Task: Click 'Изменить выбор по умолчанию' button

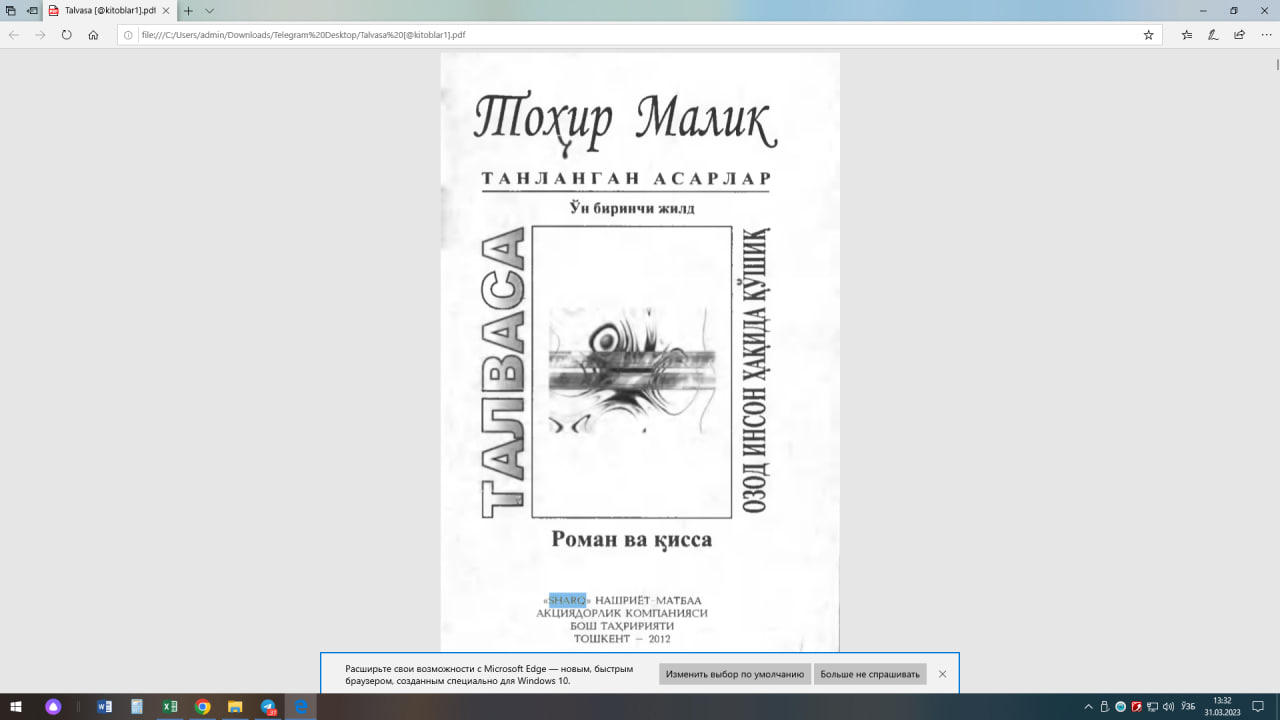Action: point(735,674)
